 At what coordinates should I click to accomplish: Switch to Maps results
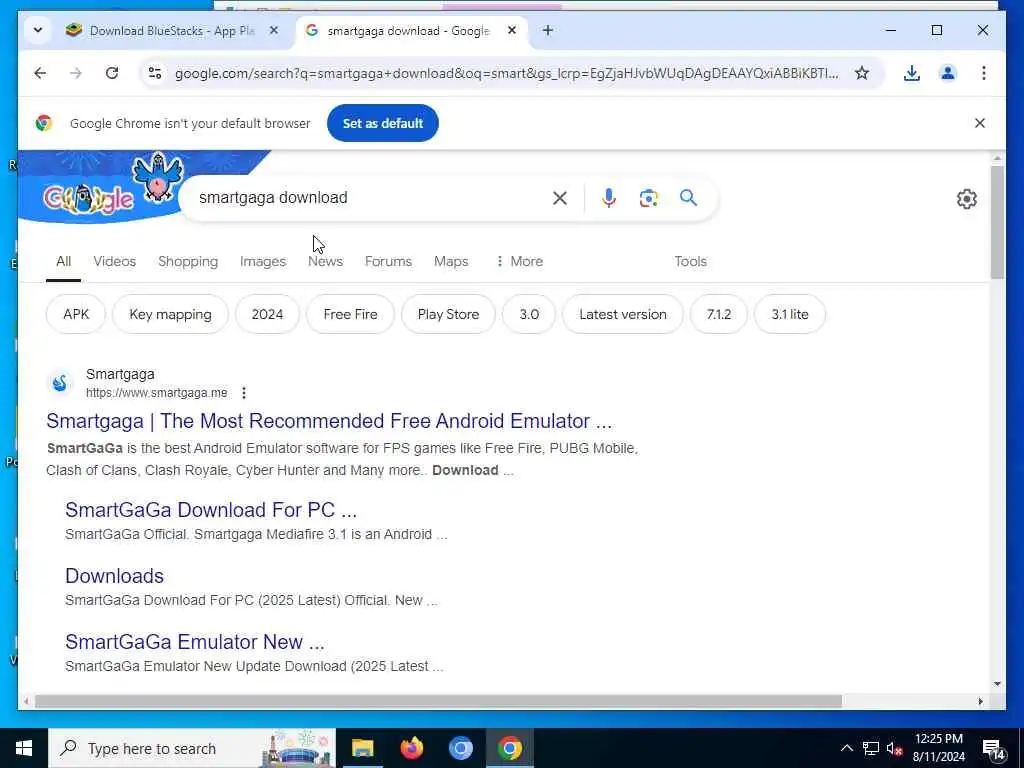[x=451, y=261]
